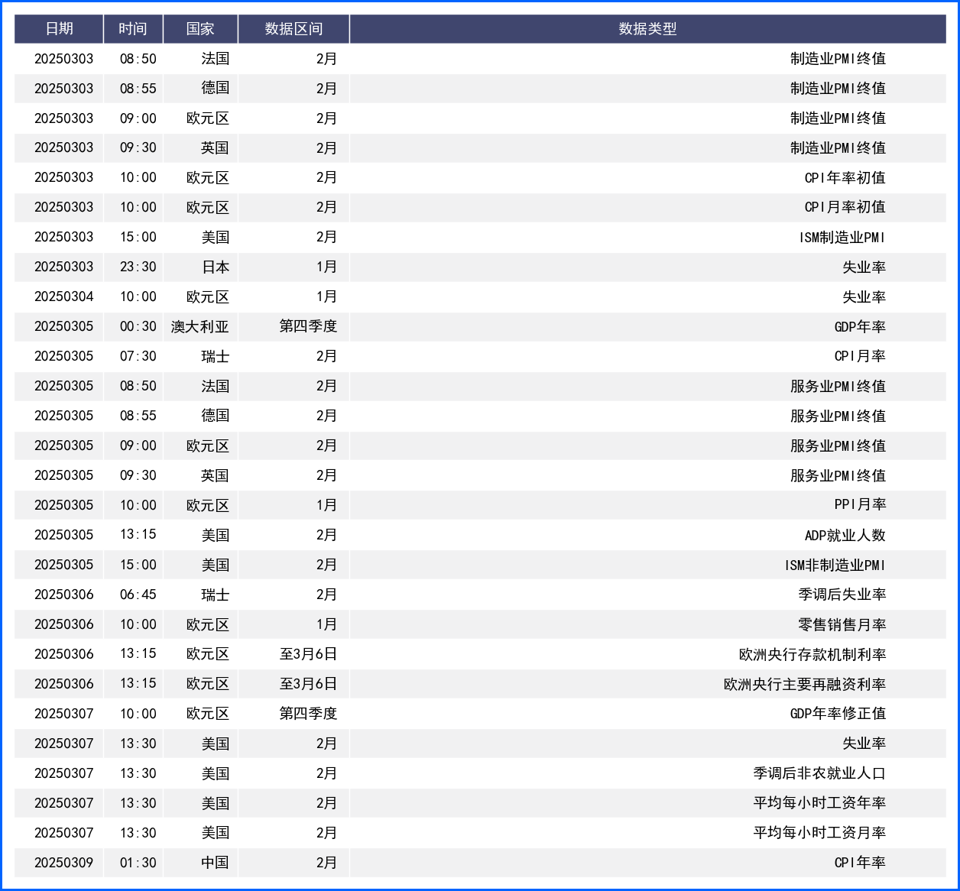
Task: Click the date 20250304
Action: [64, 296]
